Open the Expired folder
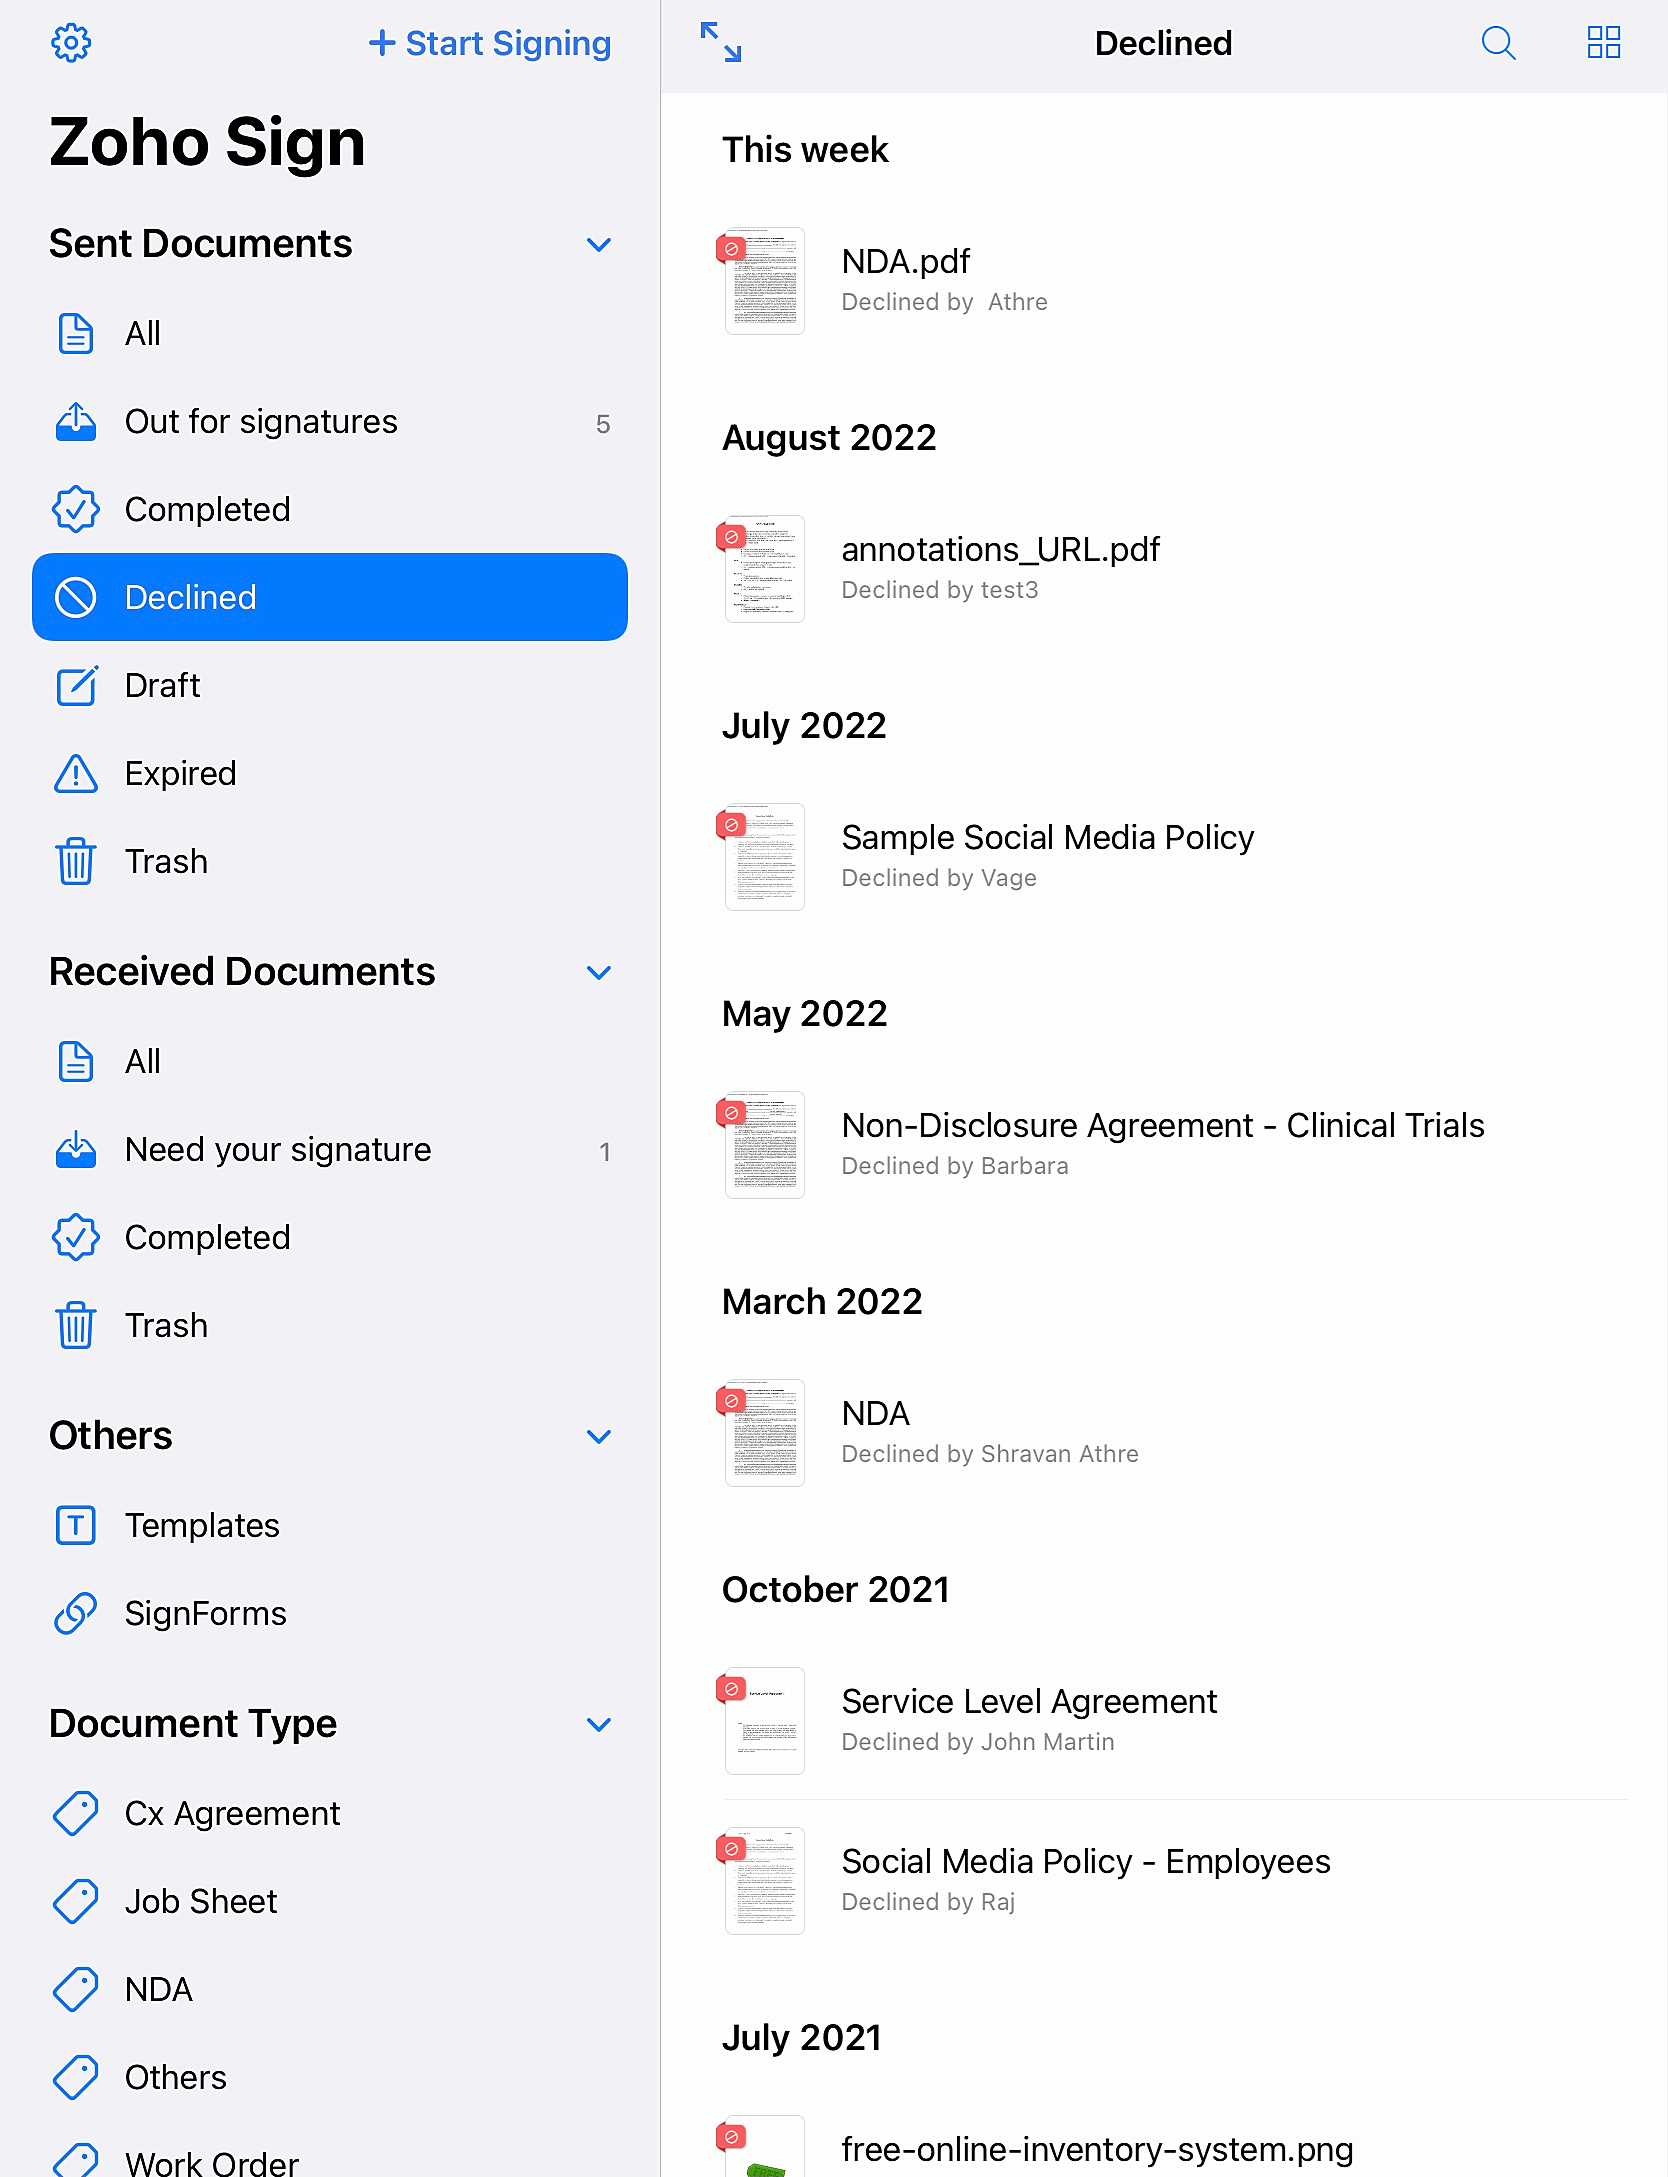 [x=330, y=773]
